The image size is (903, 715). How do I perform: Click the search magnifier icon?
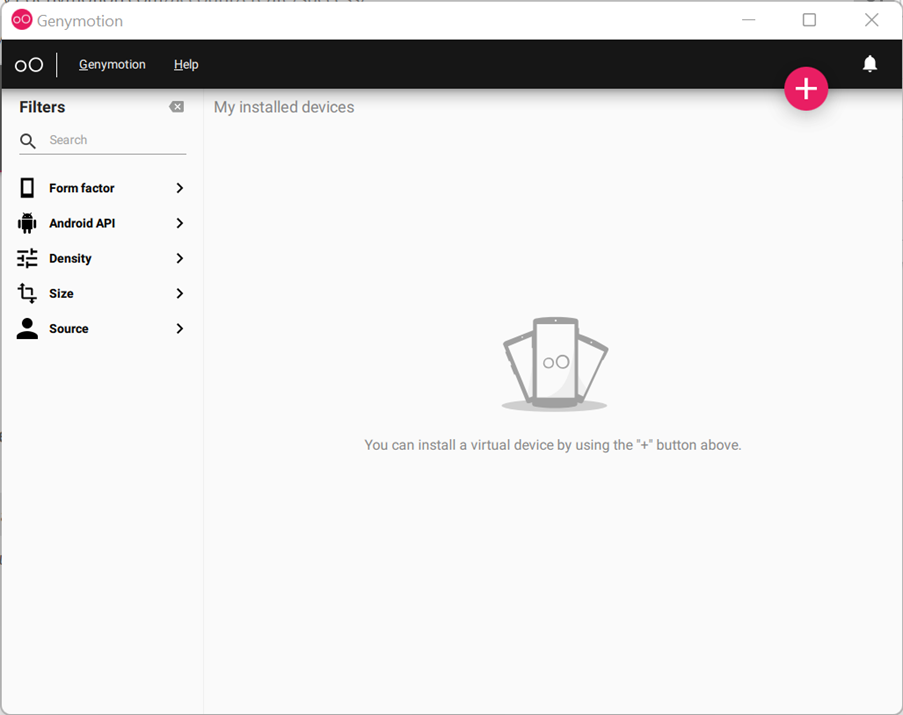(28, 140)
